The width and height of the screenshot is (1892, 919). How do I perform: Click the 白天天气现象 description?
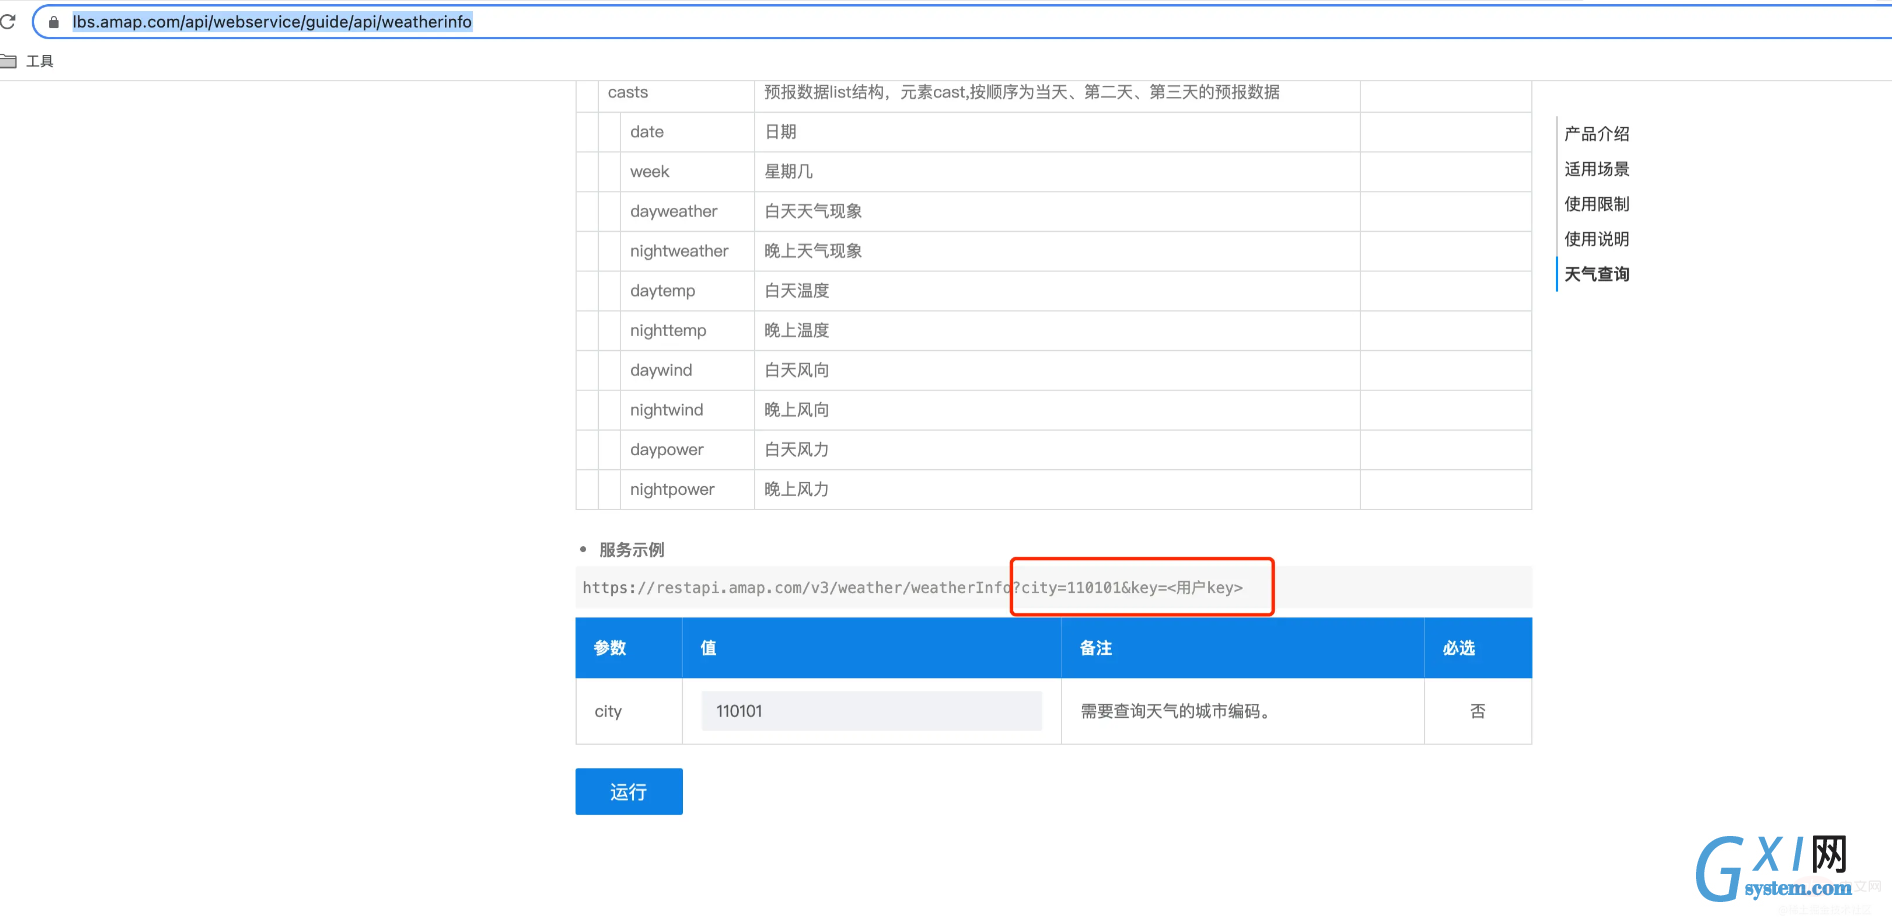[x=813, y=211]
